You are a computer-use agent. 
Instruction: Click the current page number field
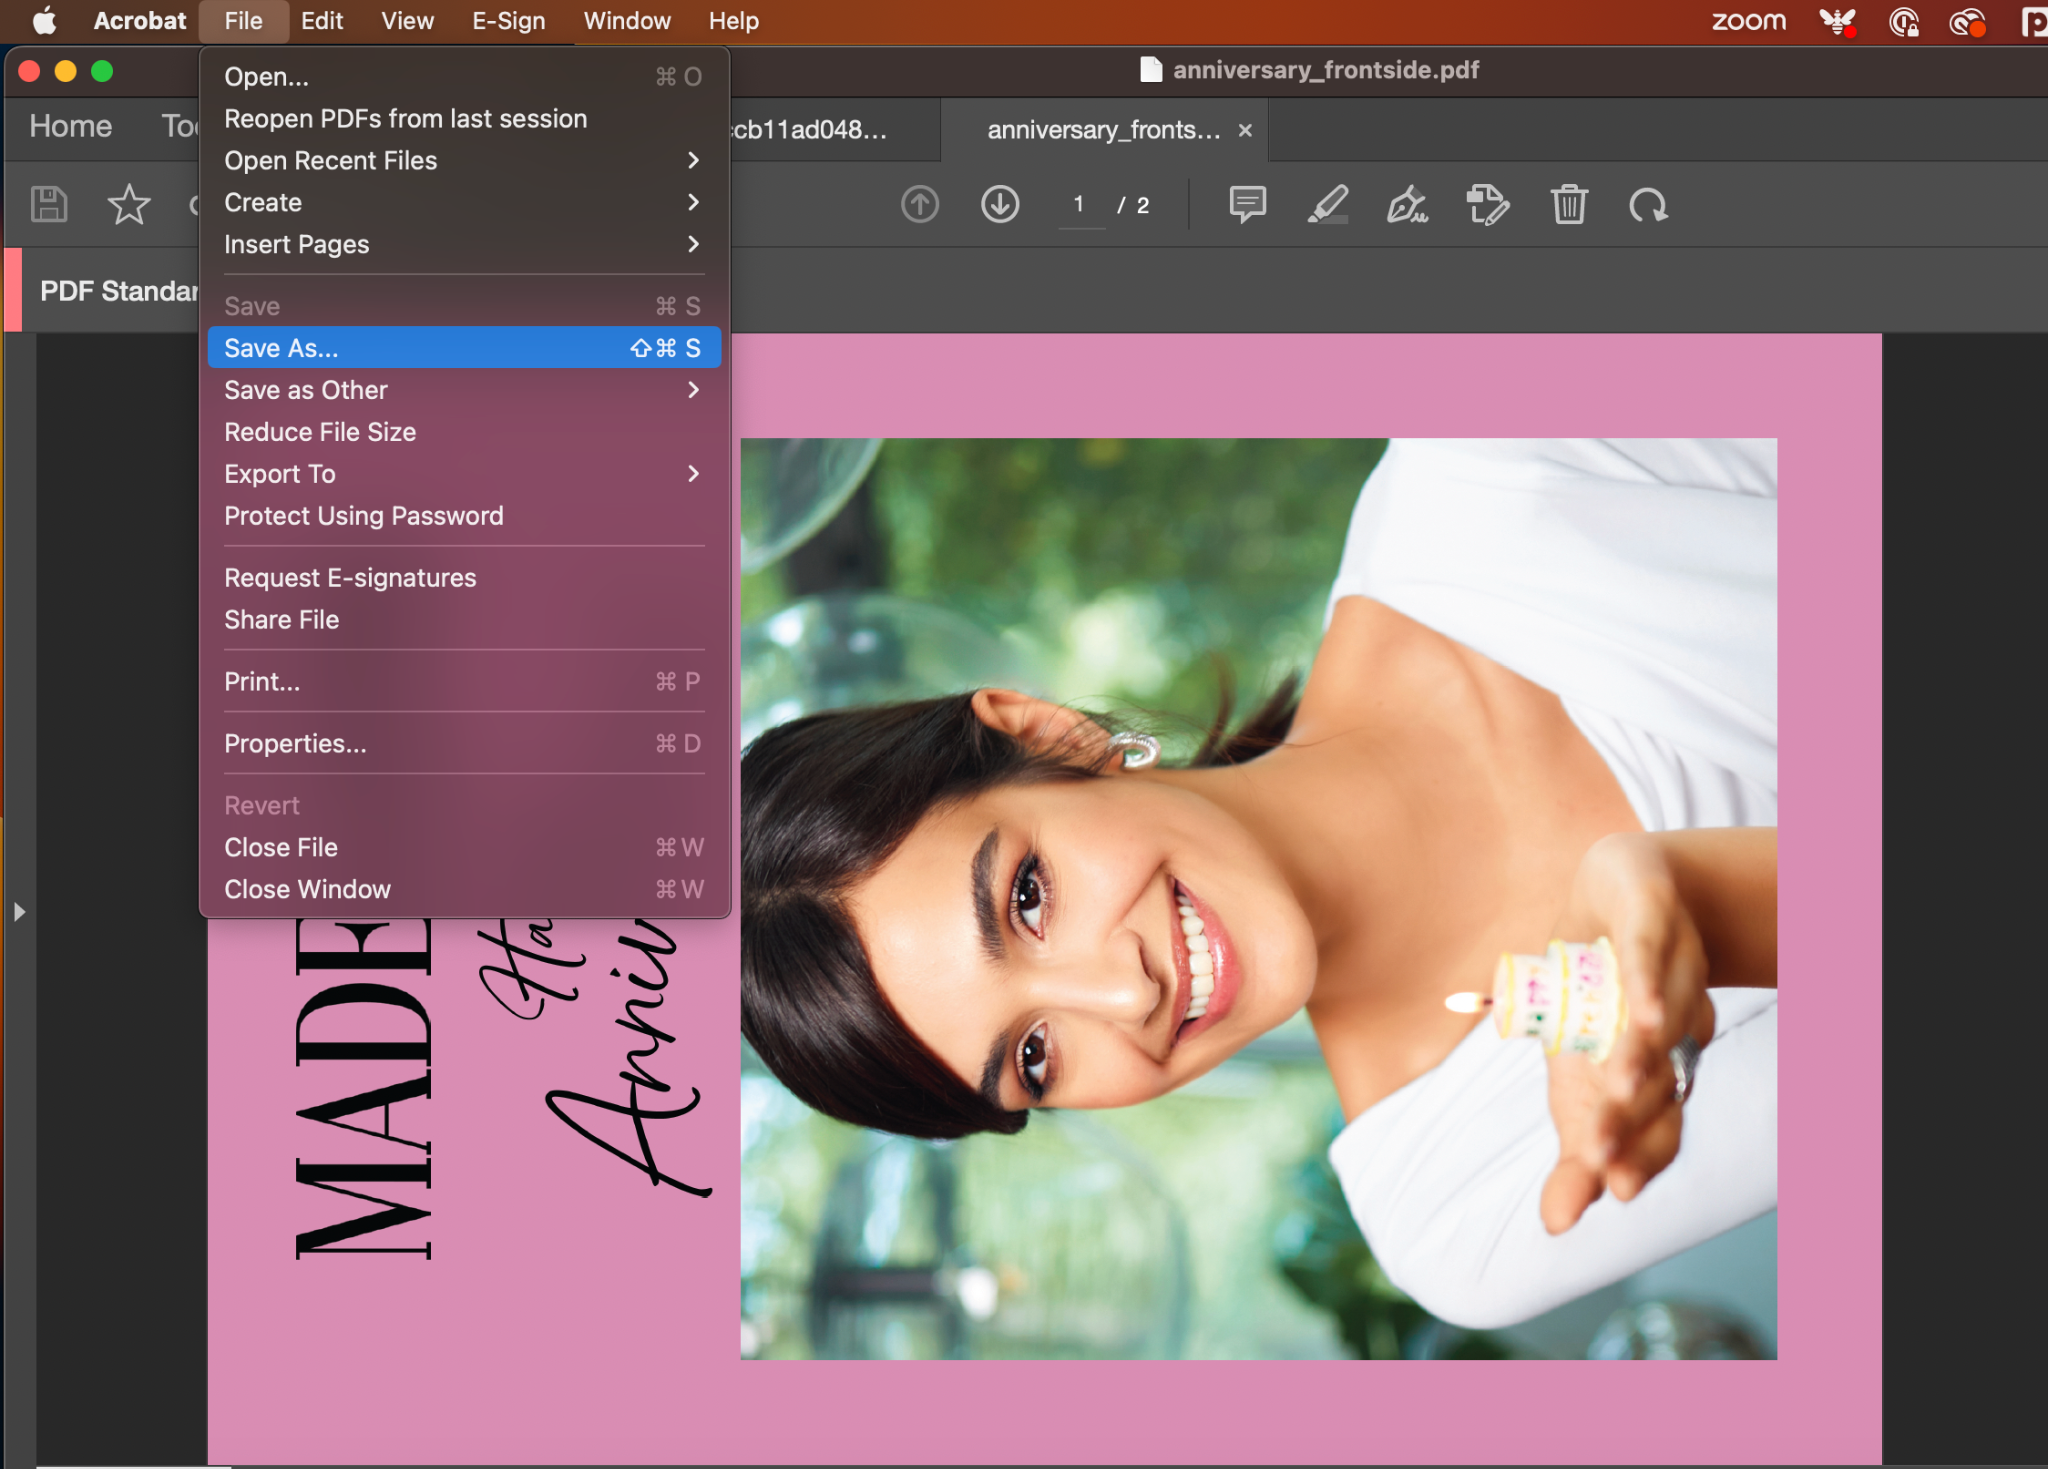[1079, 205]
